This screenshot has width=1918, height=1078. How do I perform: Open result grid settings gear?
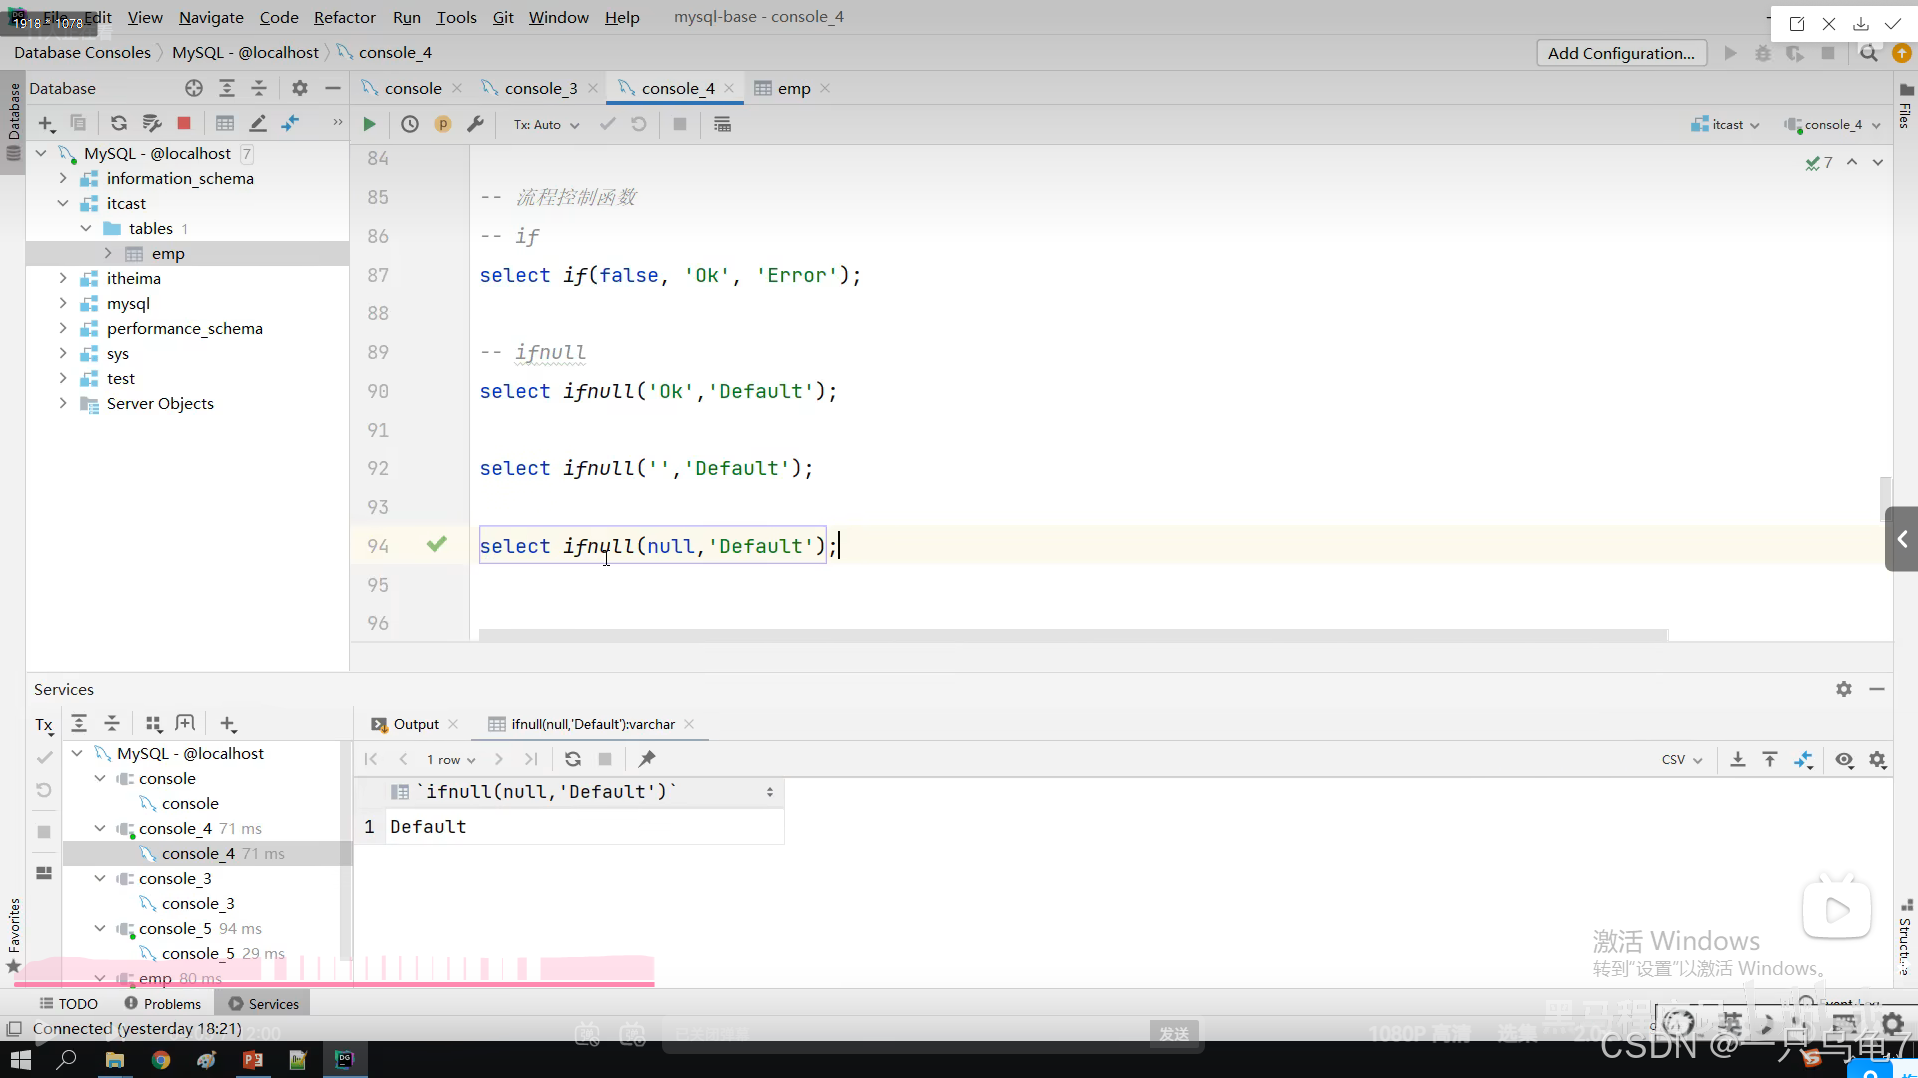pyautogui.click(x=1878, y=760)
